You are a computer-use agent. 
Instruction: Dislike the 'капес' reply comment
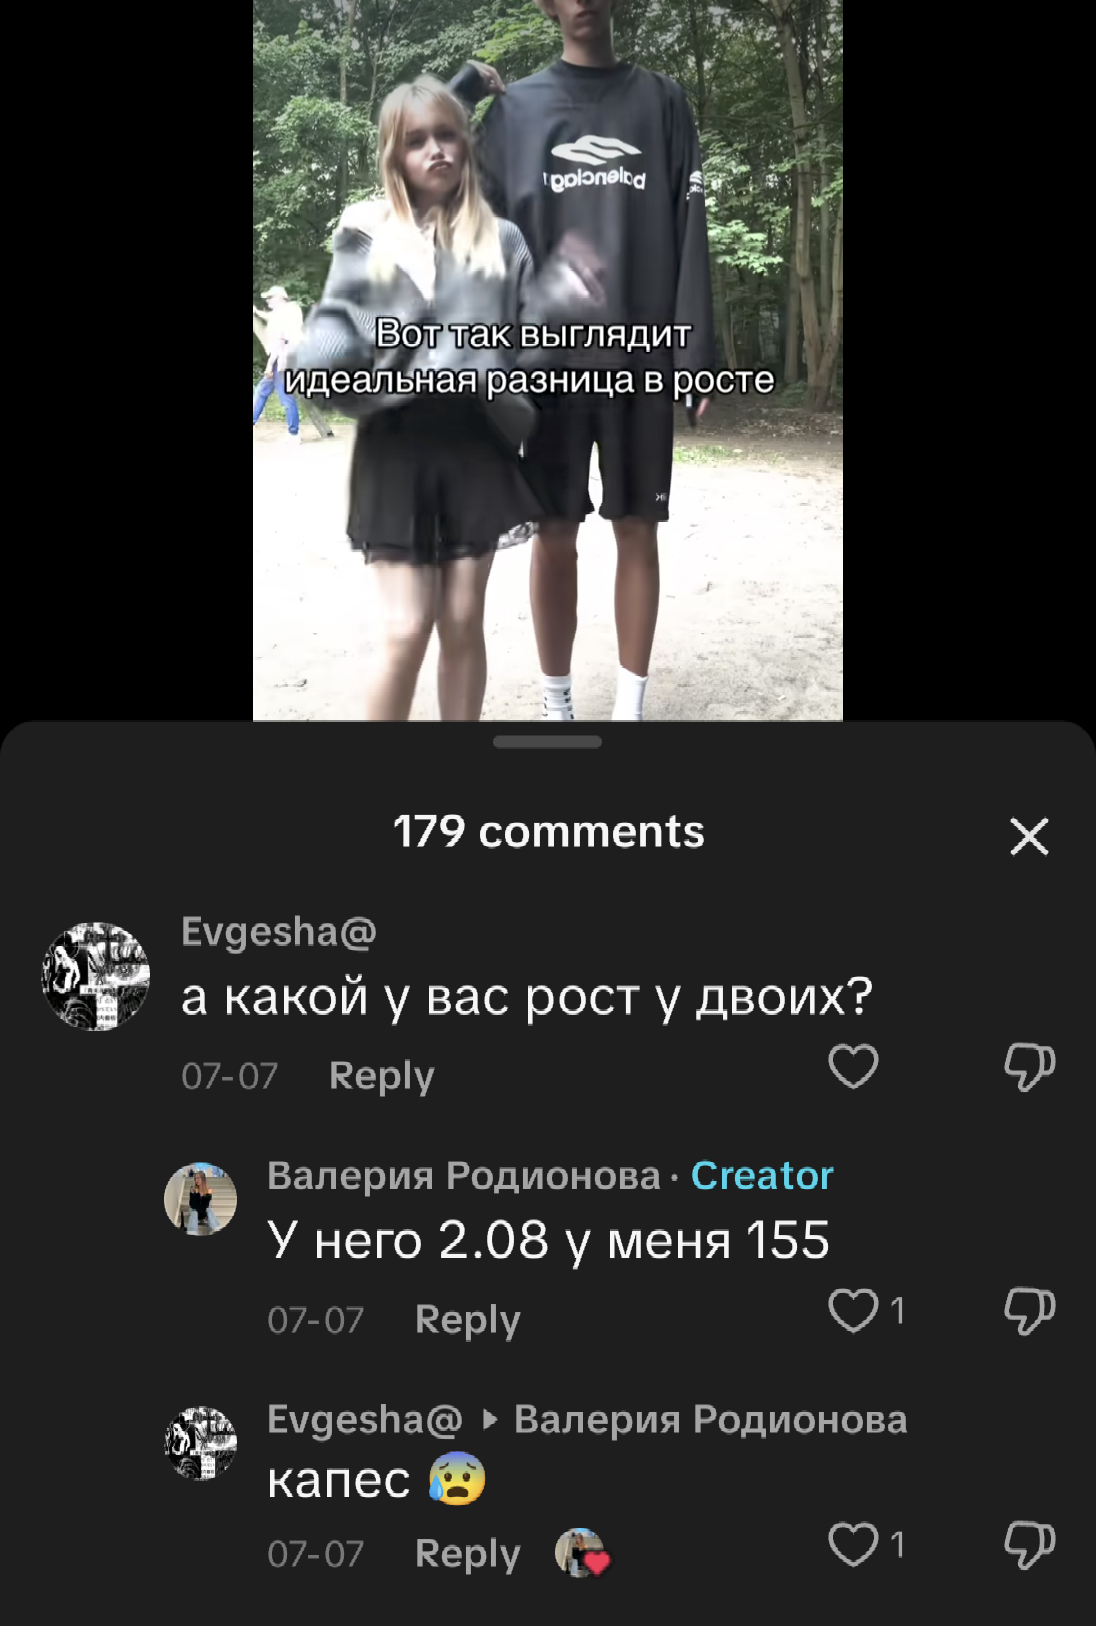click(1029, 1546)
